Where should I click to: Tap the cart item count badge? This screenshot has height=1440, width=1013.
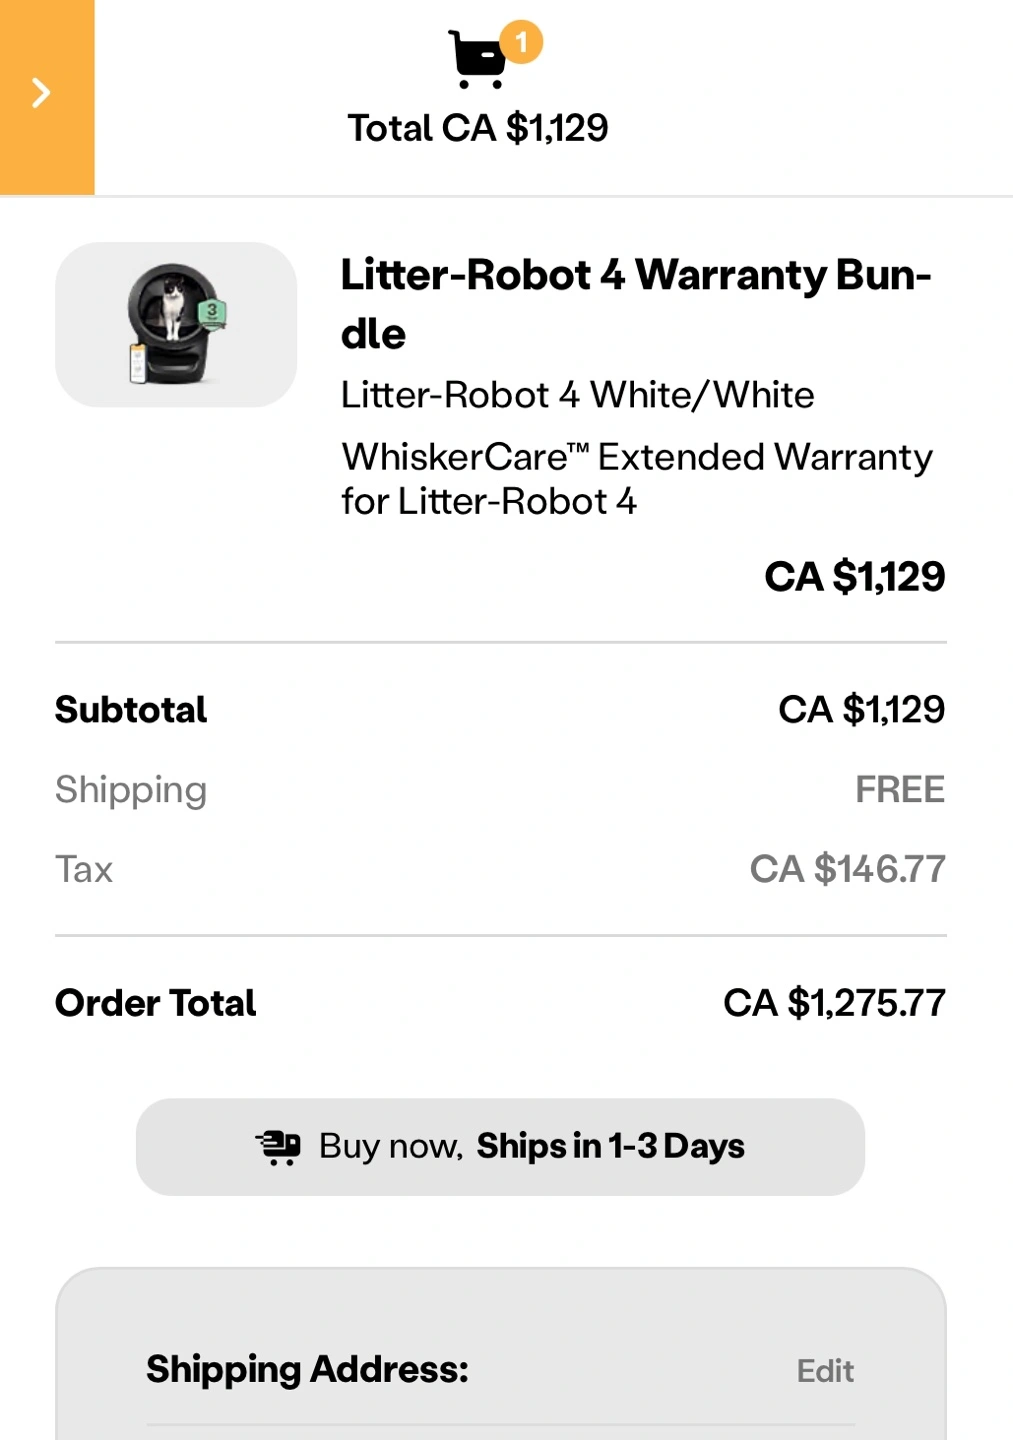[x=521, y=42]
